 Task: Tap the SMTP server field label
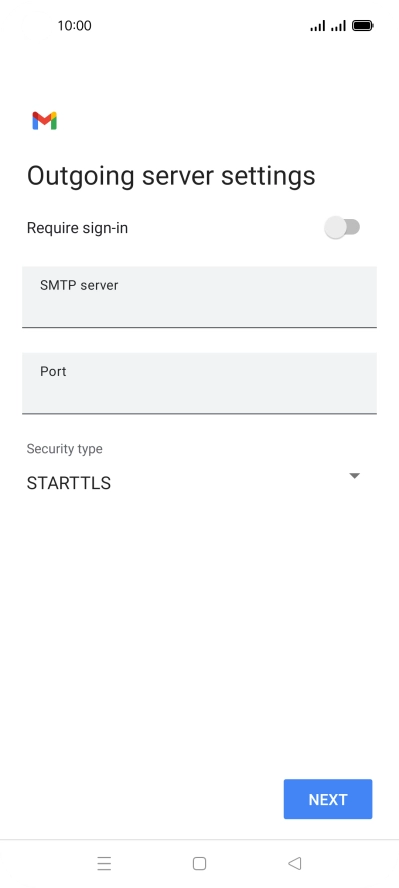click(79, 285)
